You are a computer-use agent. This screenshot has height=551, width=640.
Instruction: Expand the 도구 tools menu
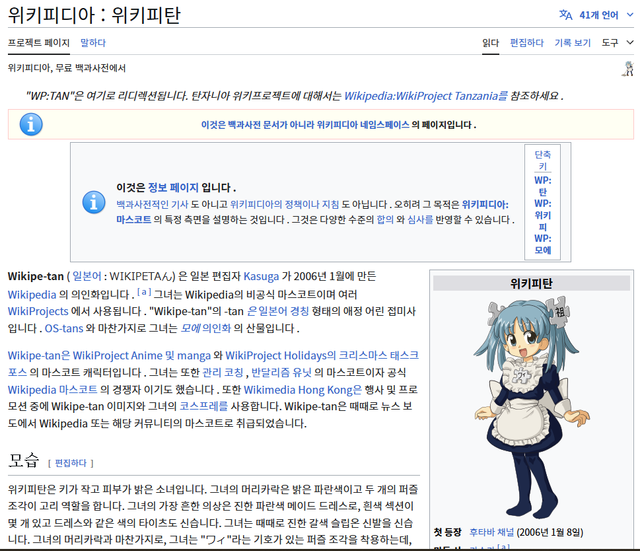617,42
